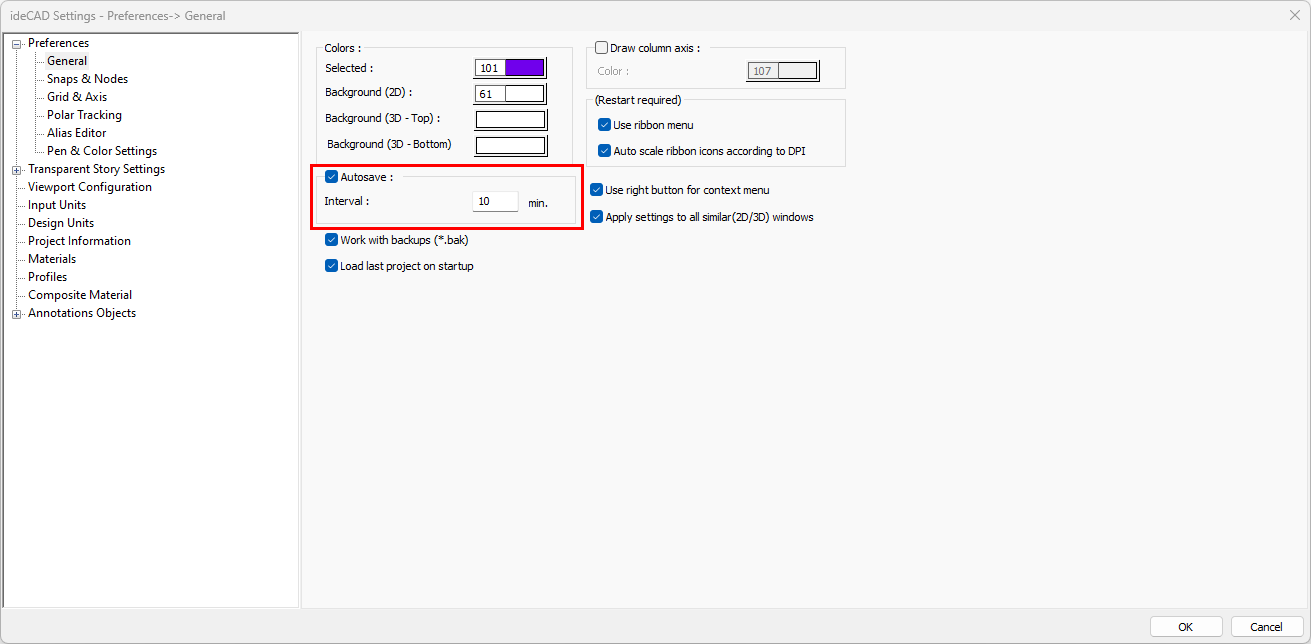Open Pen & Color Settings

(102, 151)
